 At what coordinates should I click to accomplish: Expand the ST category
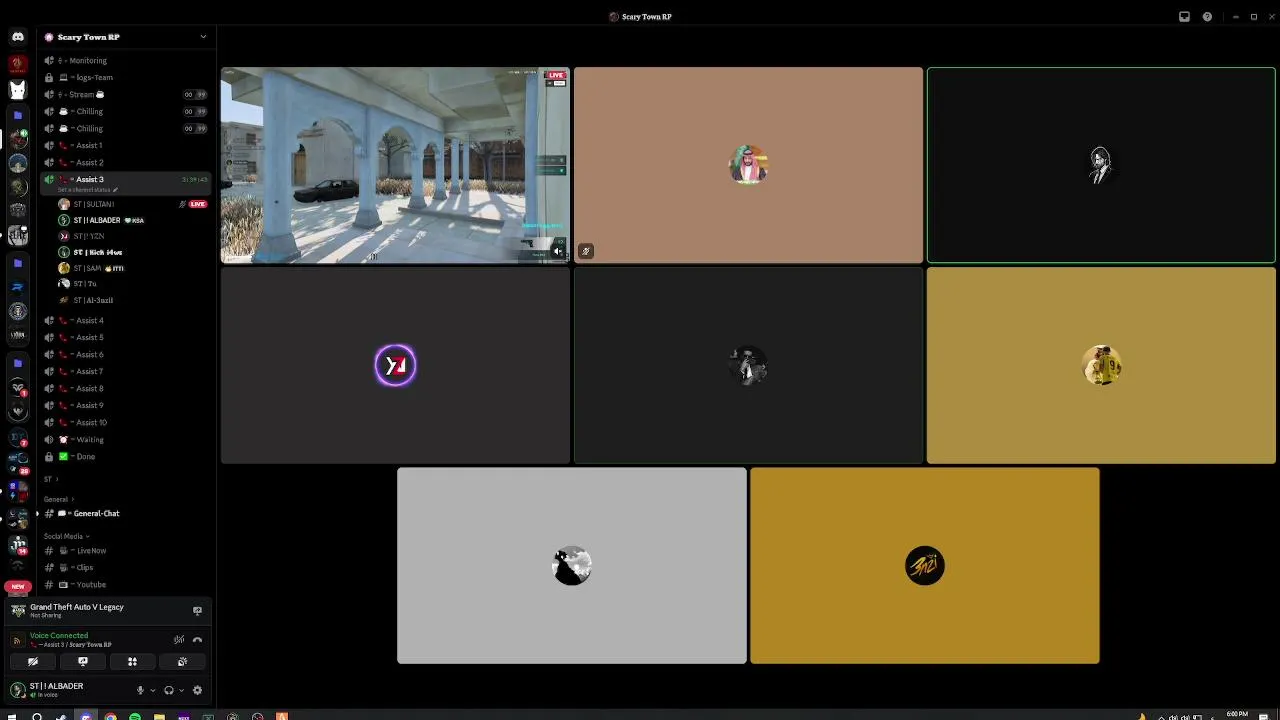[x=50, y=479]
